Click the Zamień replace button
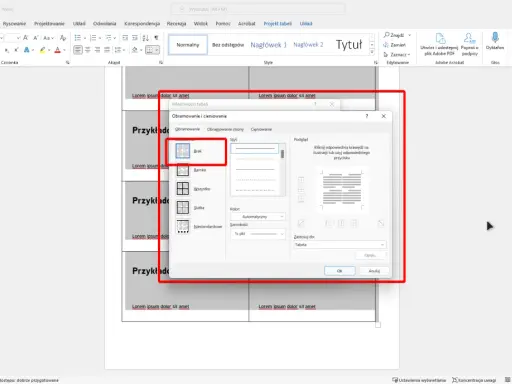 pos(394,45)
